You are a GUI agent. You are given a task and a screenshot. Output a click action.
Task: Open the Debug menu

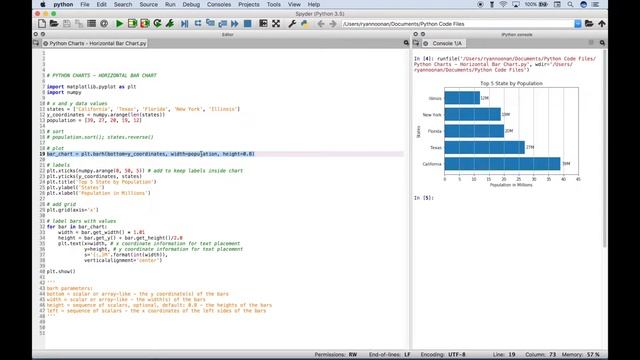pyautogui.click(x=191, y=4)
